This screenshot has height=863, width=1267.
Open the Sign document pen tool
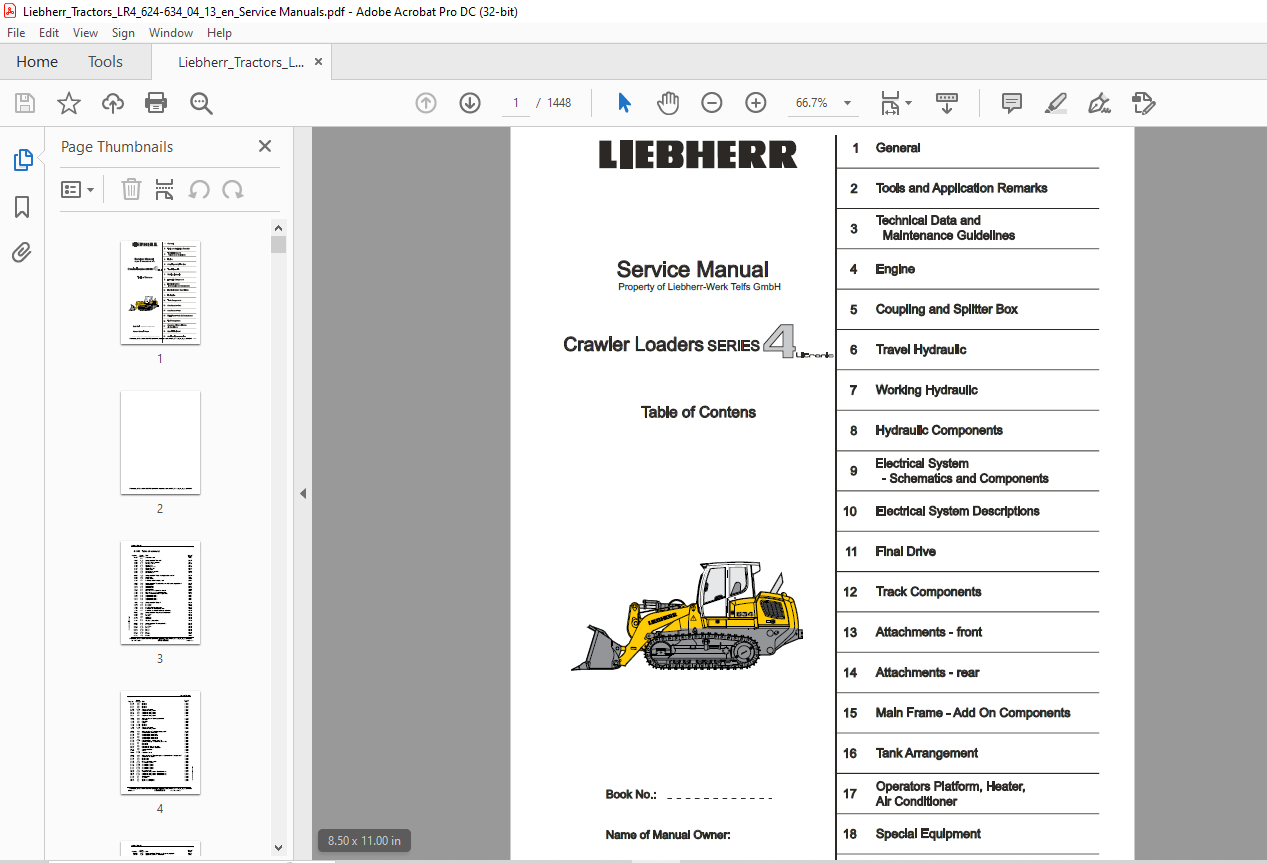tap(1100, 103)
